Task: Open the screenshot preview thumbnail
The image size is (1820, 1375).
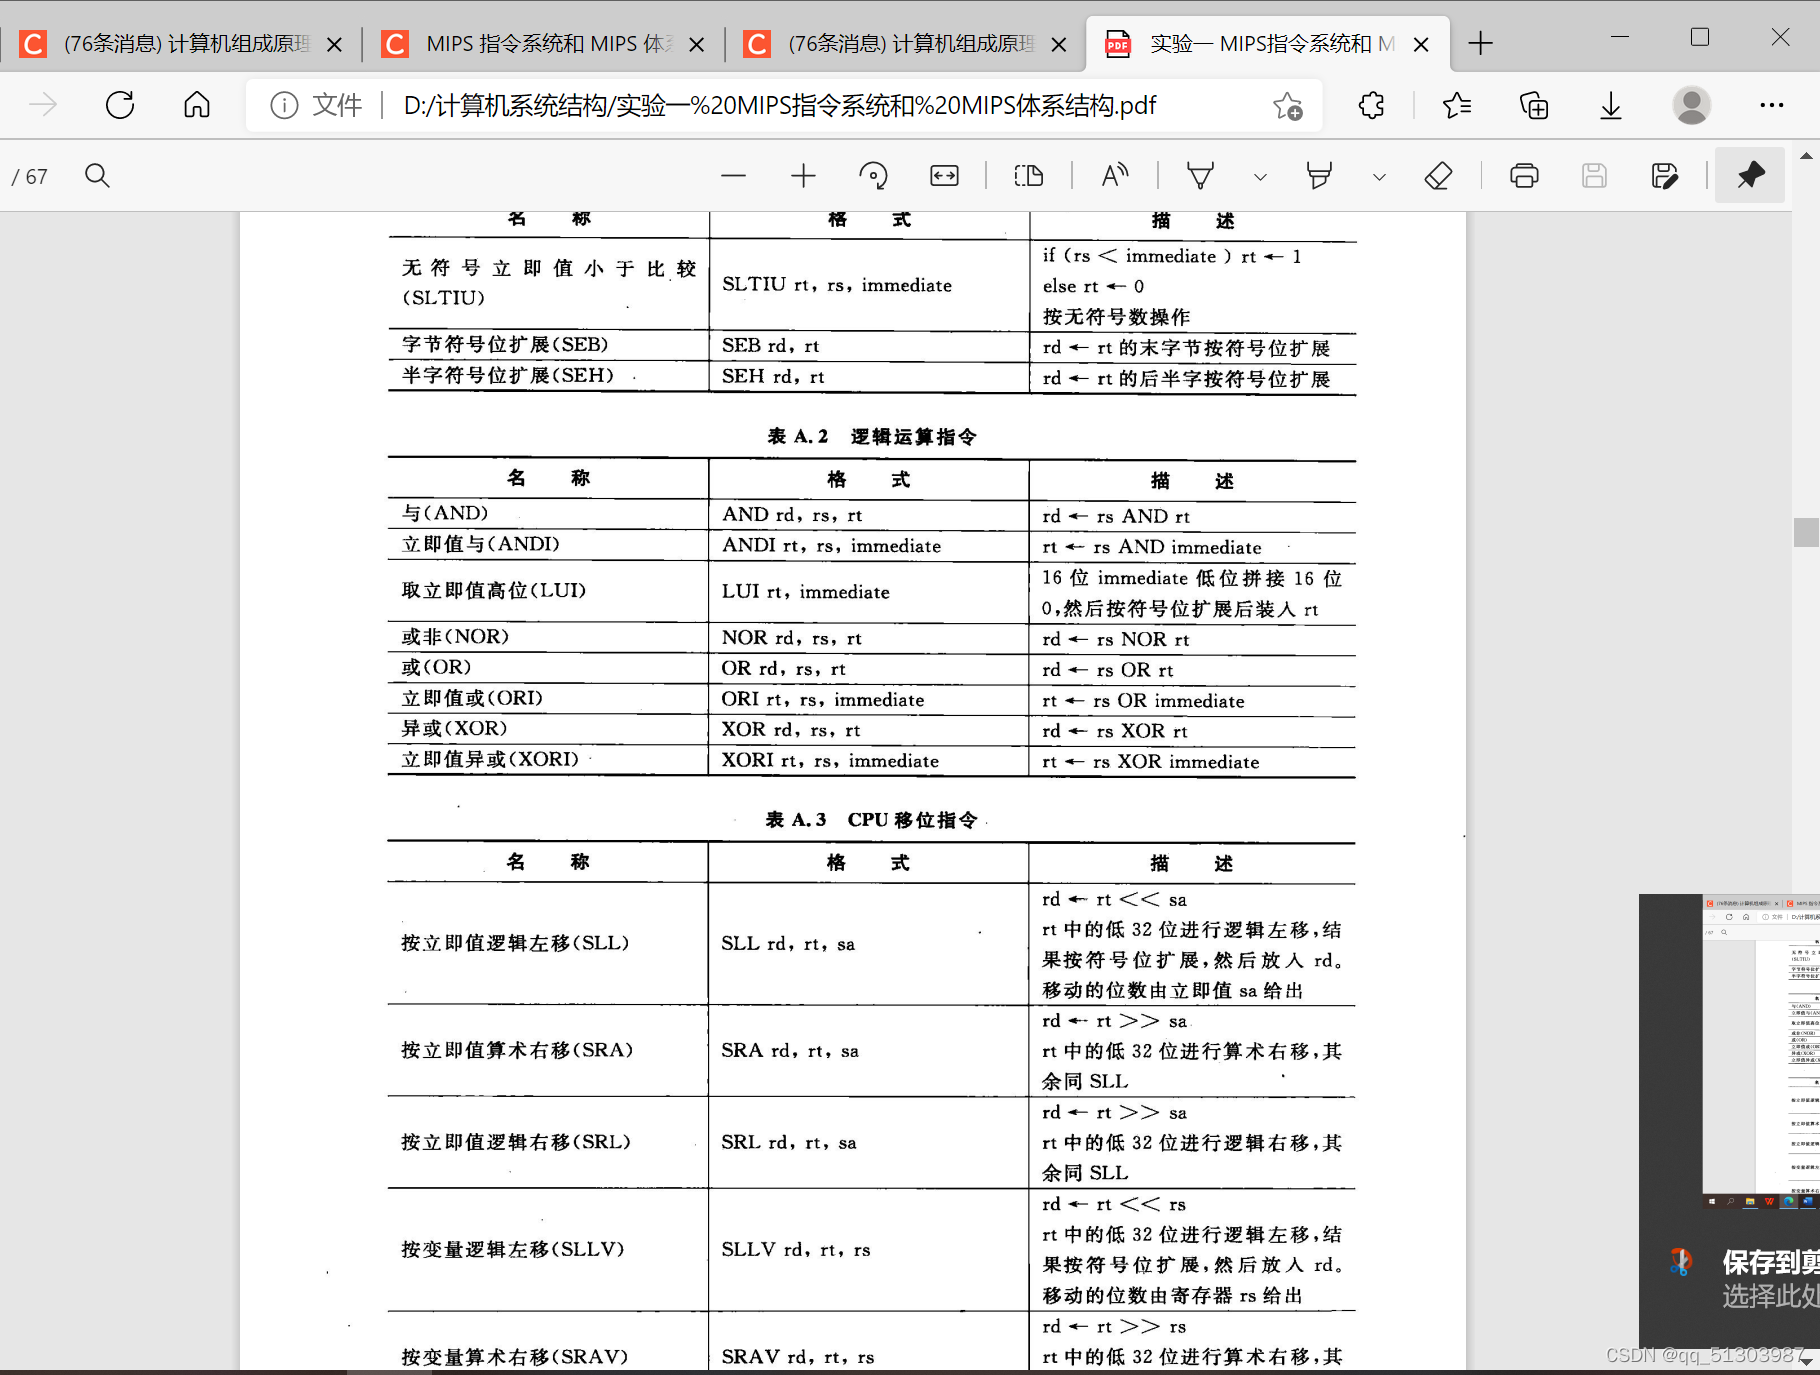Action: [x=1761, y=1052]
